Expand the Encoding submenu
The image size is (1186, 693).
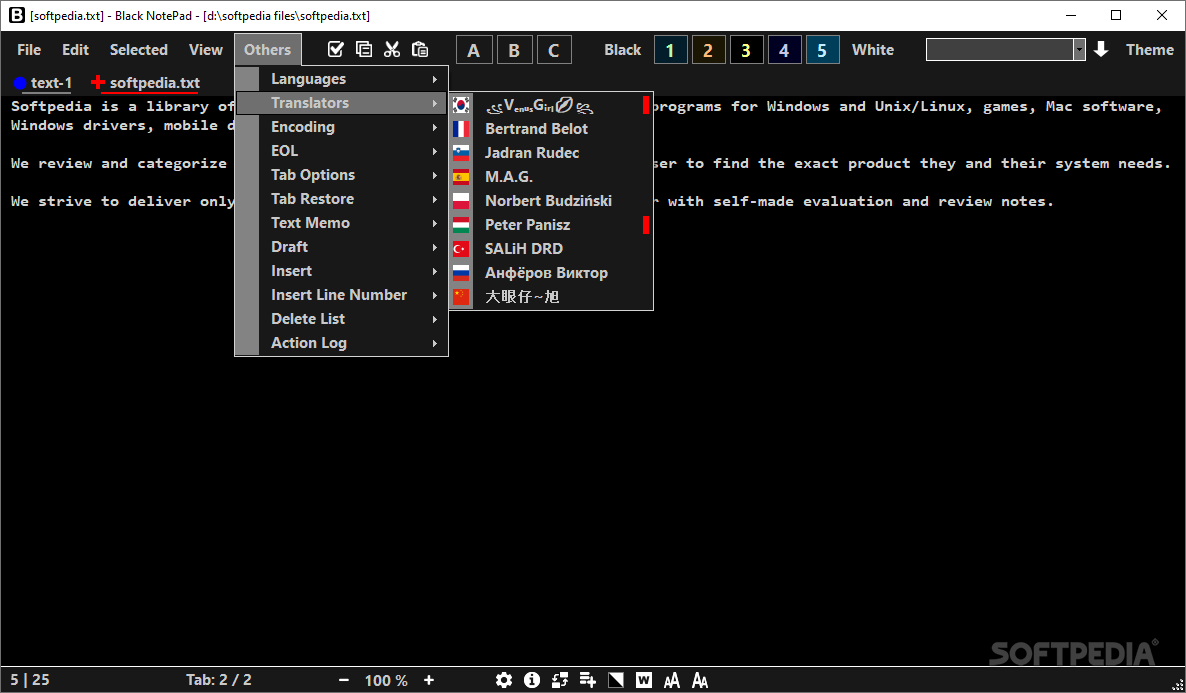click(x=342, y=127)
